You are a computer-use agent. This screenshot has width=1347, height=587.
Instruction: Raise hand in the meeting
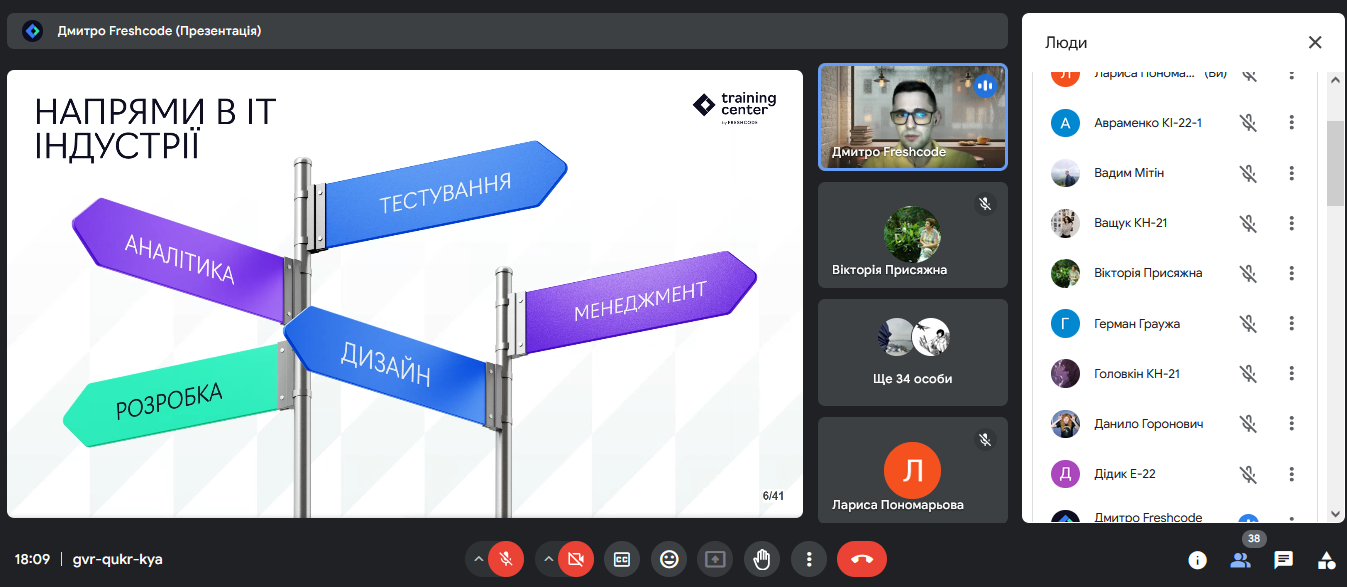pyautogui.click(x=762, y=559)
